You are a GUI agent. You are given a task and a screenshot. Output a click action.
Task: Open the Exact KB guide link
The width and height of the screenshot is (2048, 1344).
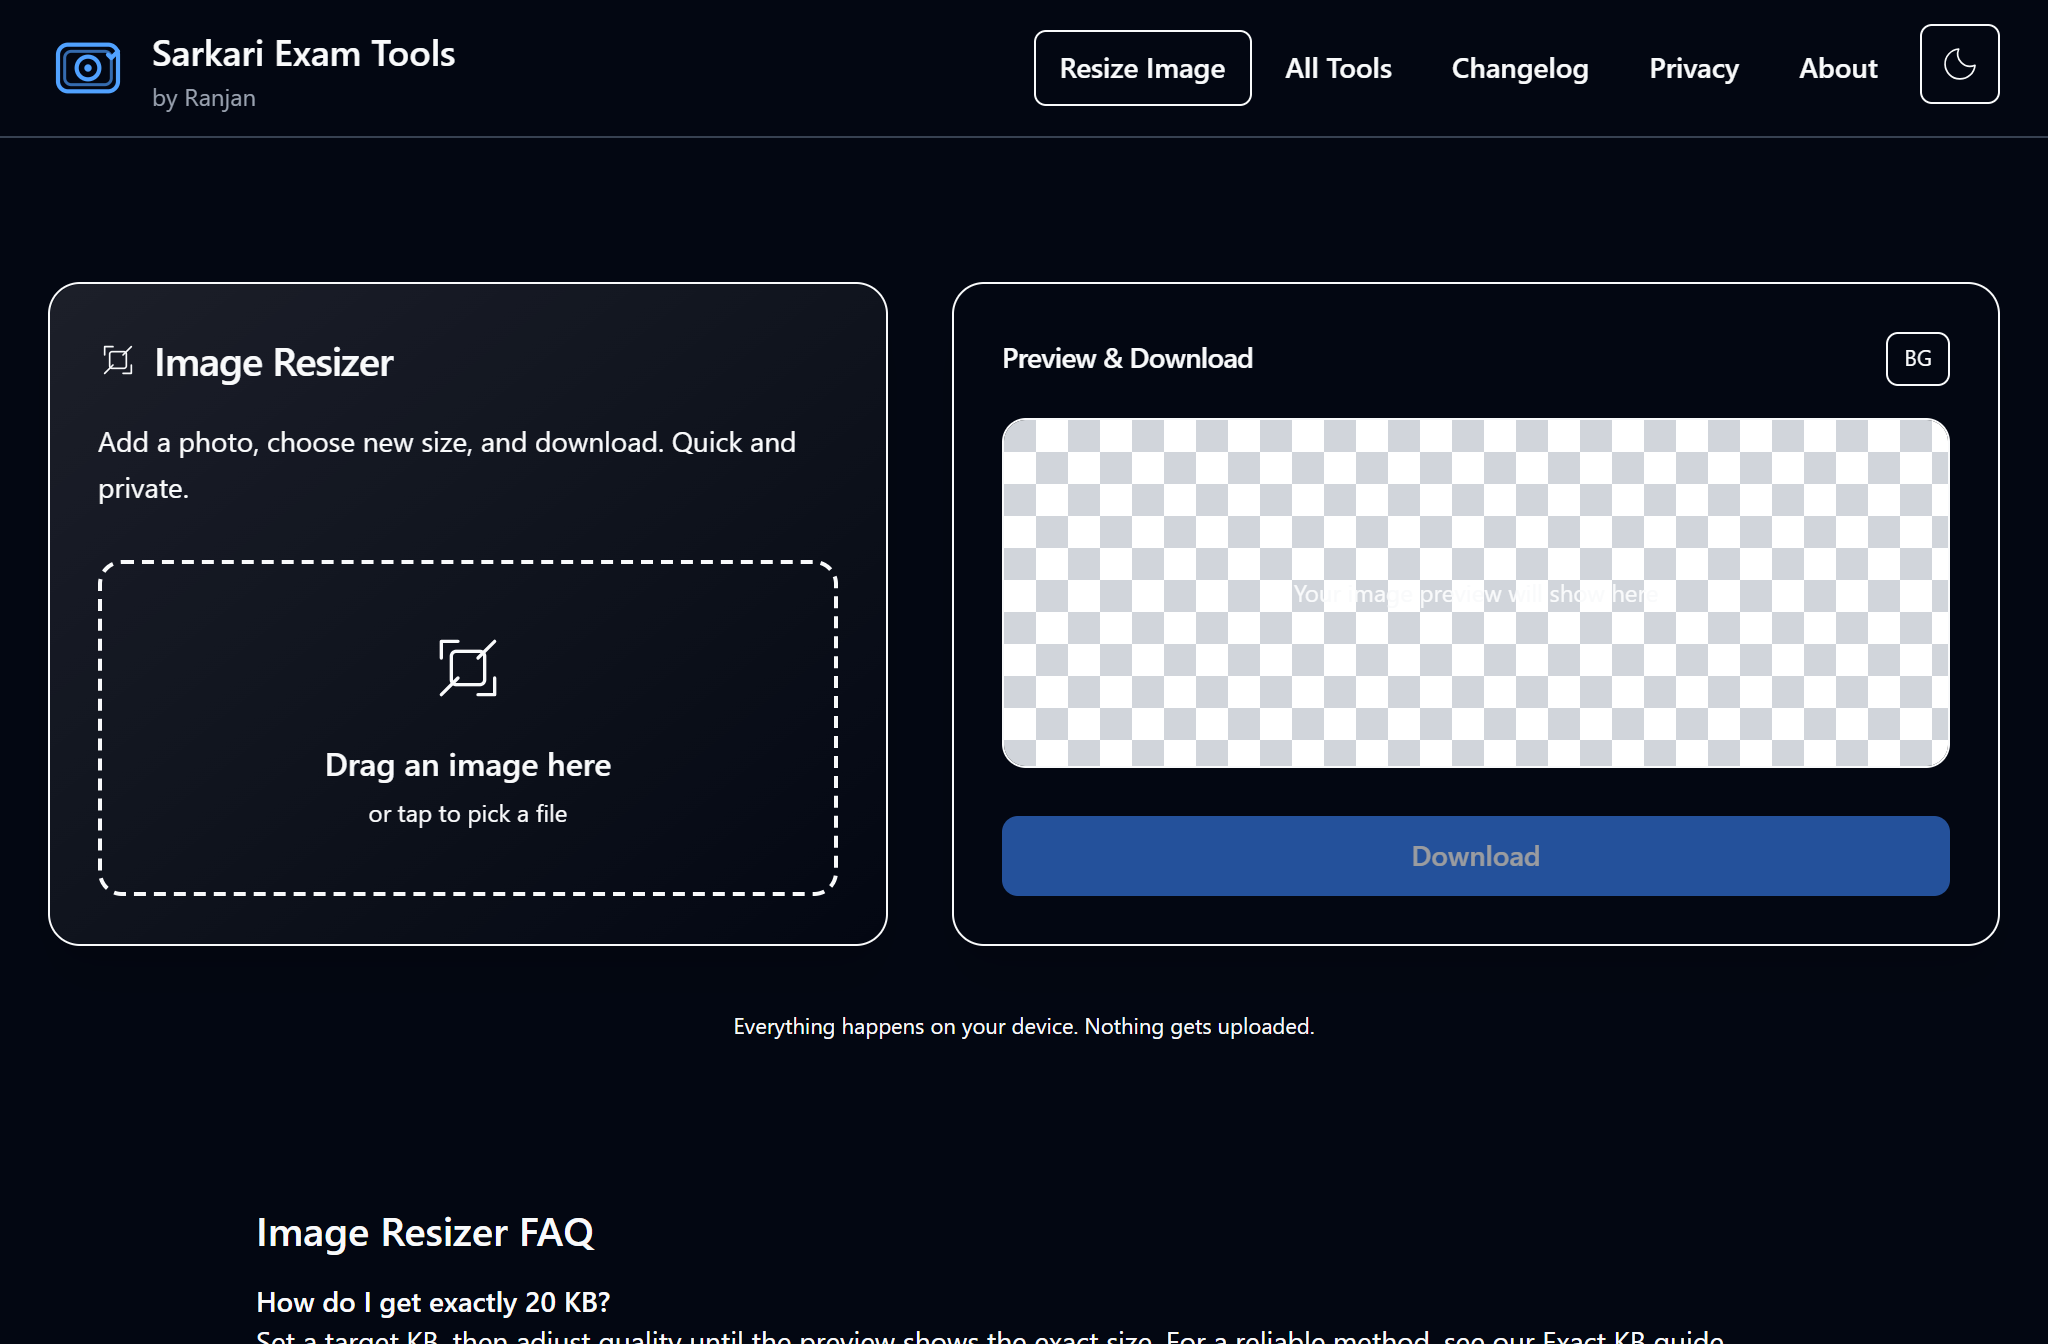1632,1336
